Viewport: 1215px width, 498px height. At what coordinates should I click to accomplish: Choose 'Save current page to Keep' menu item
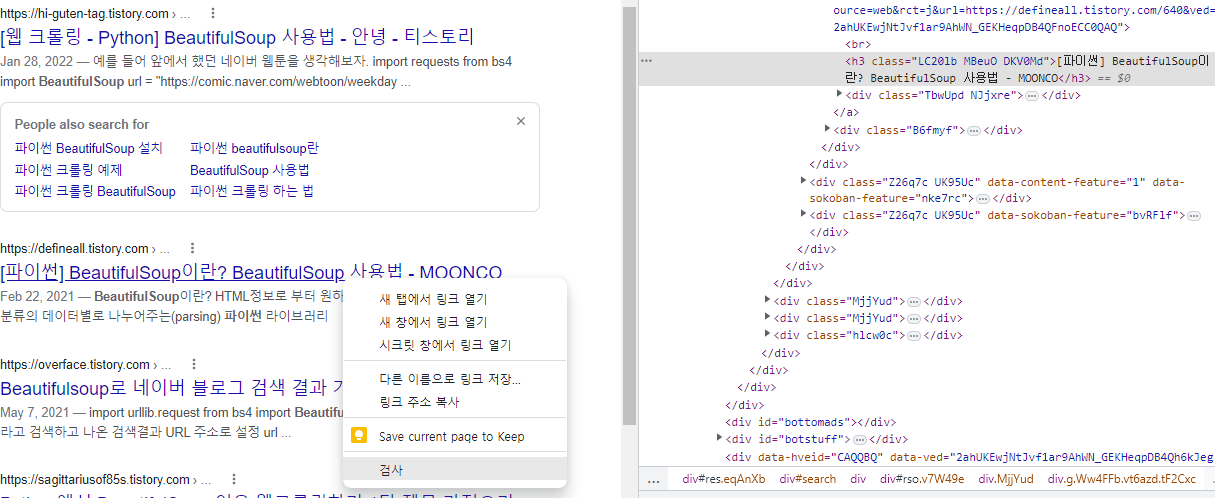pyautogui.click(x=454, y=436)
